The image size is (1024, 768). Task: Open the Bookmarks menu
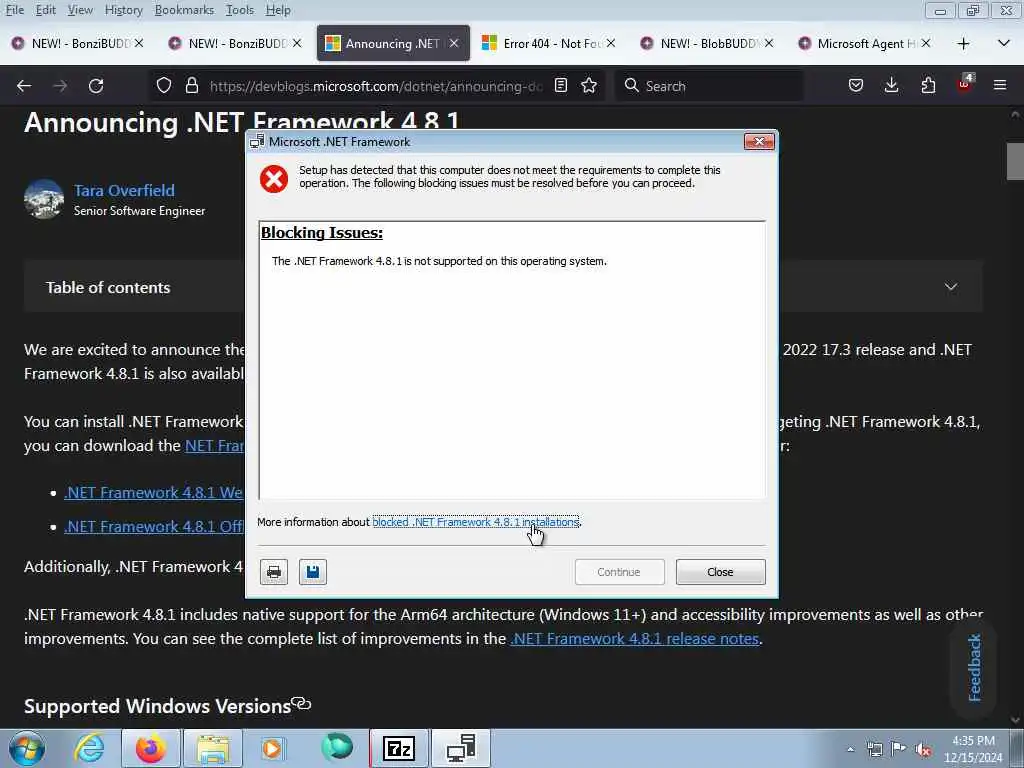click(184, 10)
